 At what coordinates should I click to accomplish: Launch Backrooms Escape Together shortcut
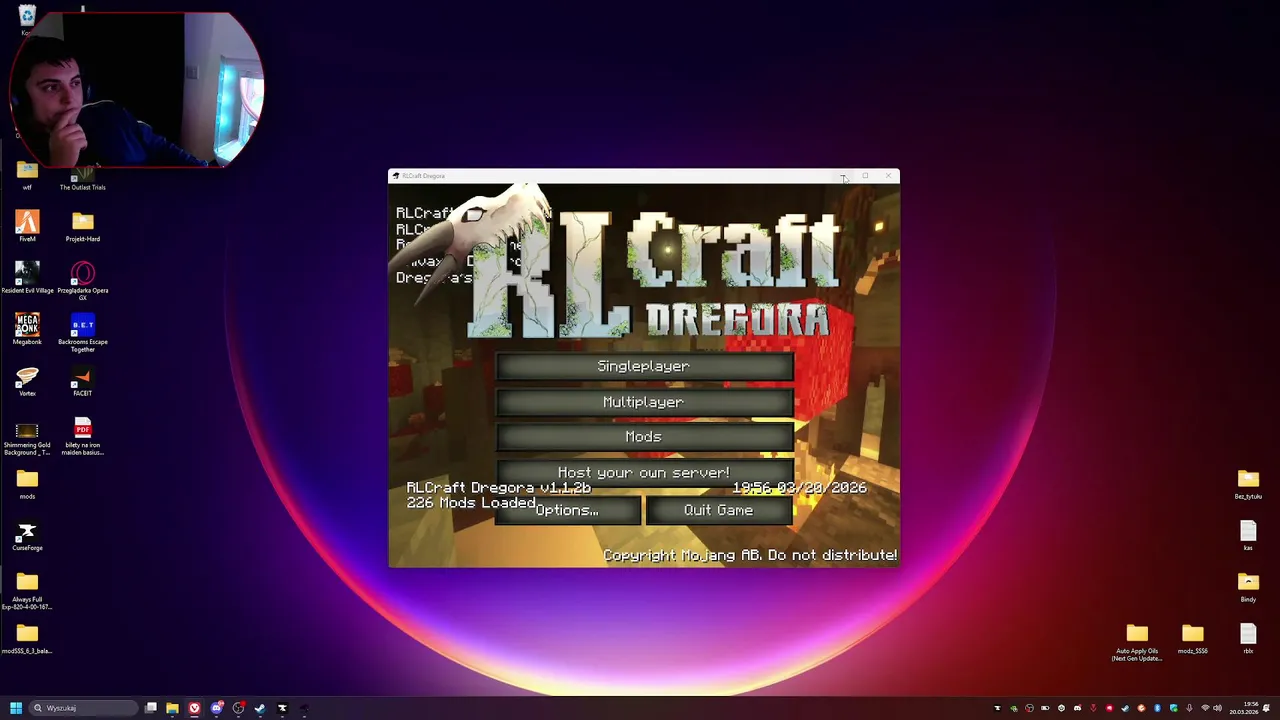tap(82, 331)
